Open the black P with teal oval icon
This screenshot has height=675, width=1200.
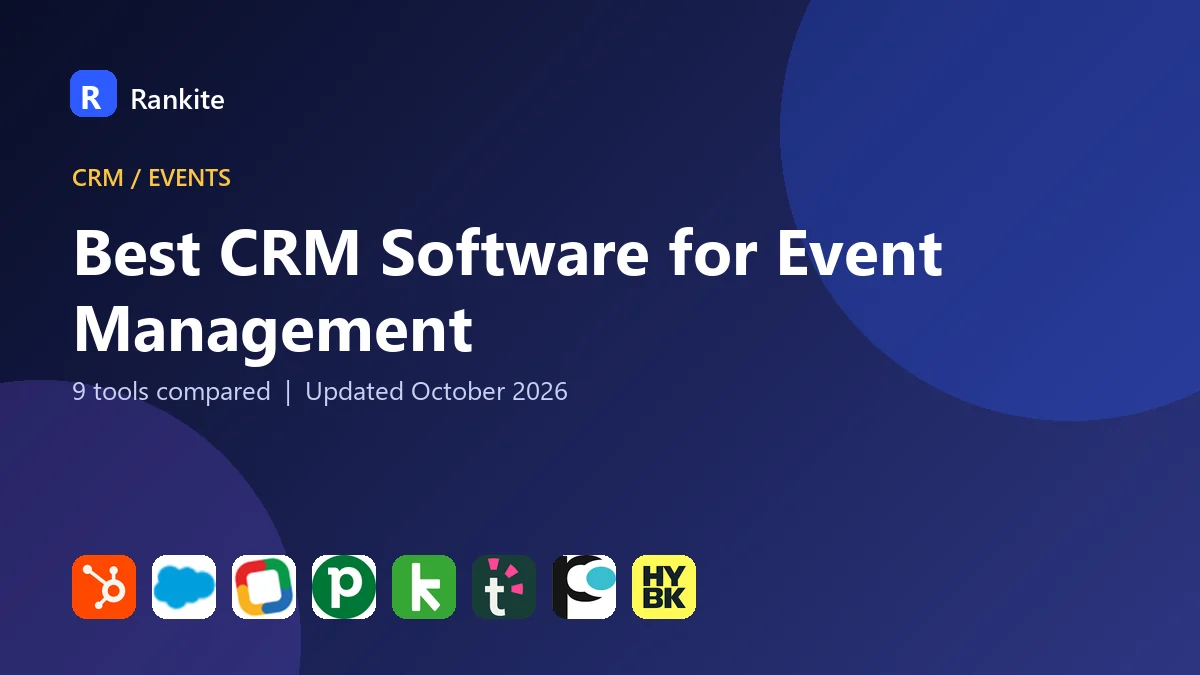coord(584,587)
